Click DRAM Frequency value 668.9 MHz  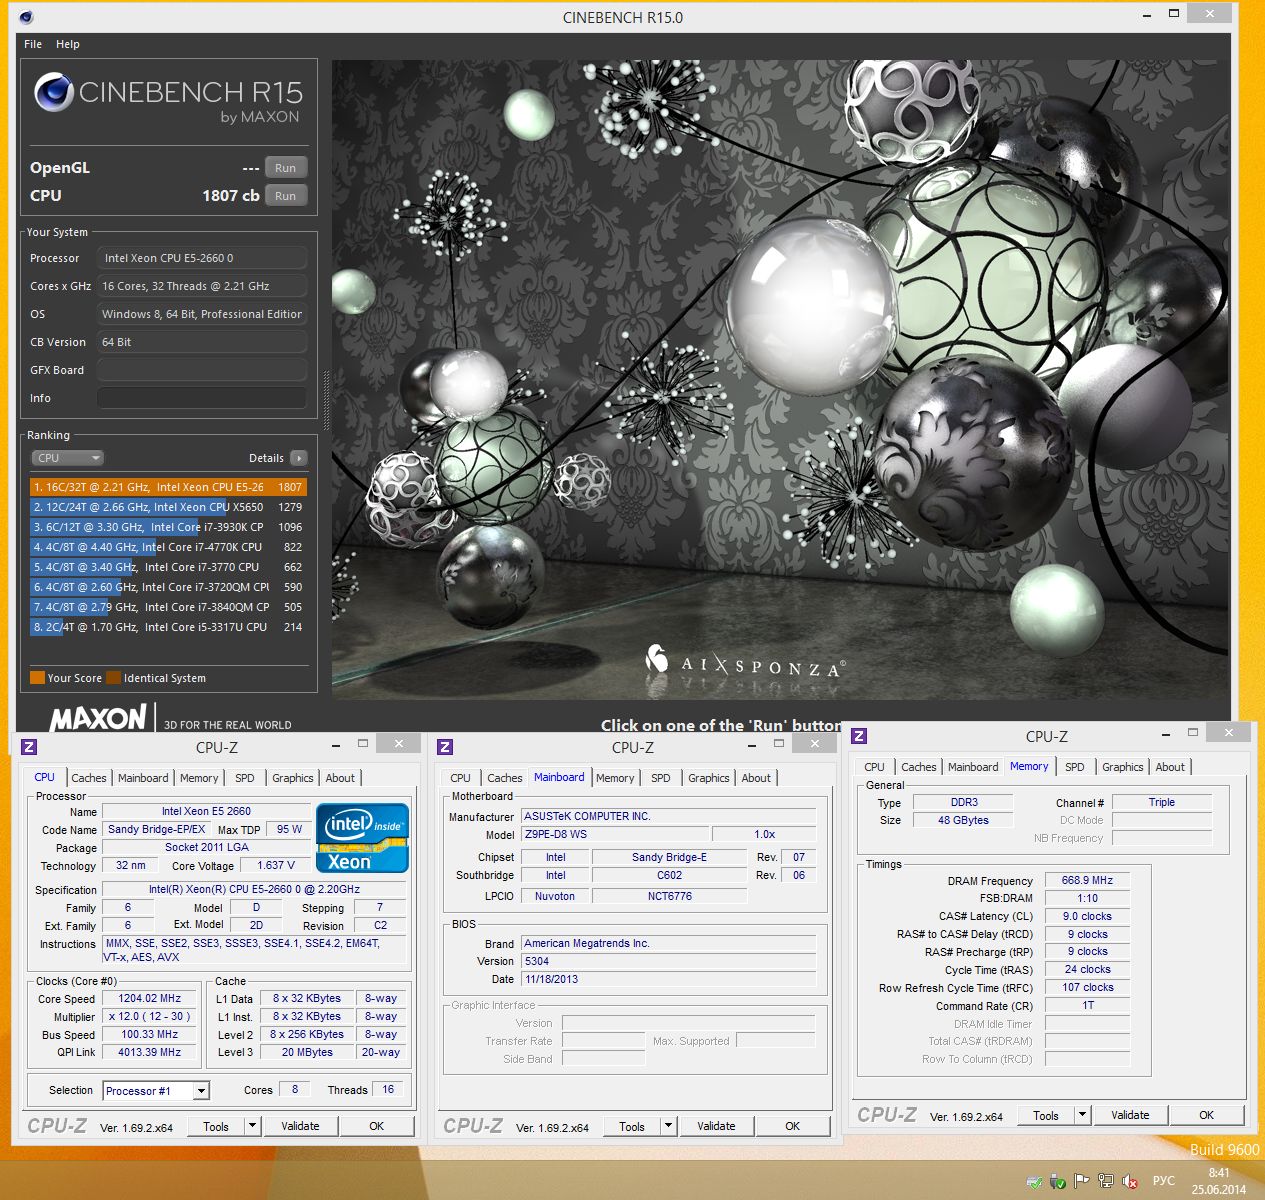1087,880
